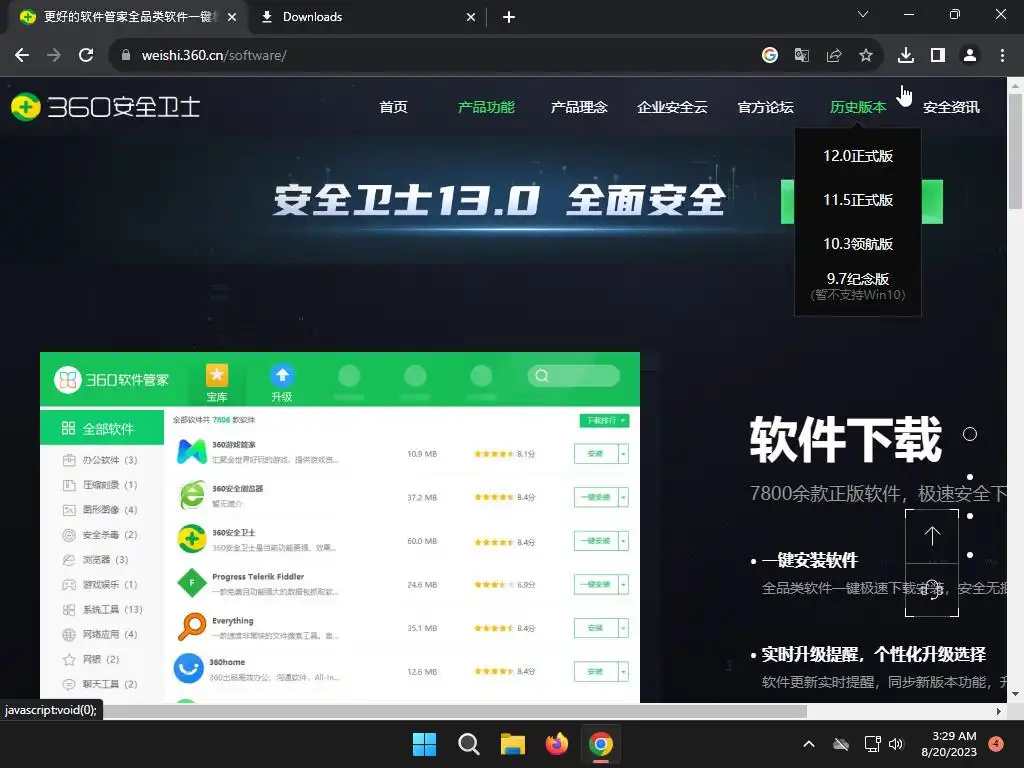
Task: Click the vertical page scrollbar
Action: click(1016, 152)
